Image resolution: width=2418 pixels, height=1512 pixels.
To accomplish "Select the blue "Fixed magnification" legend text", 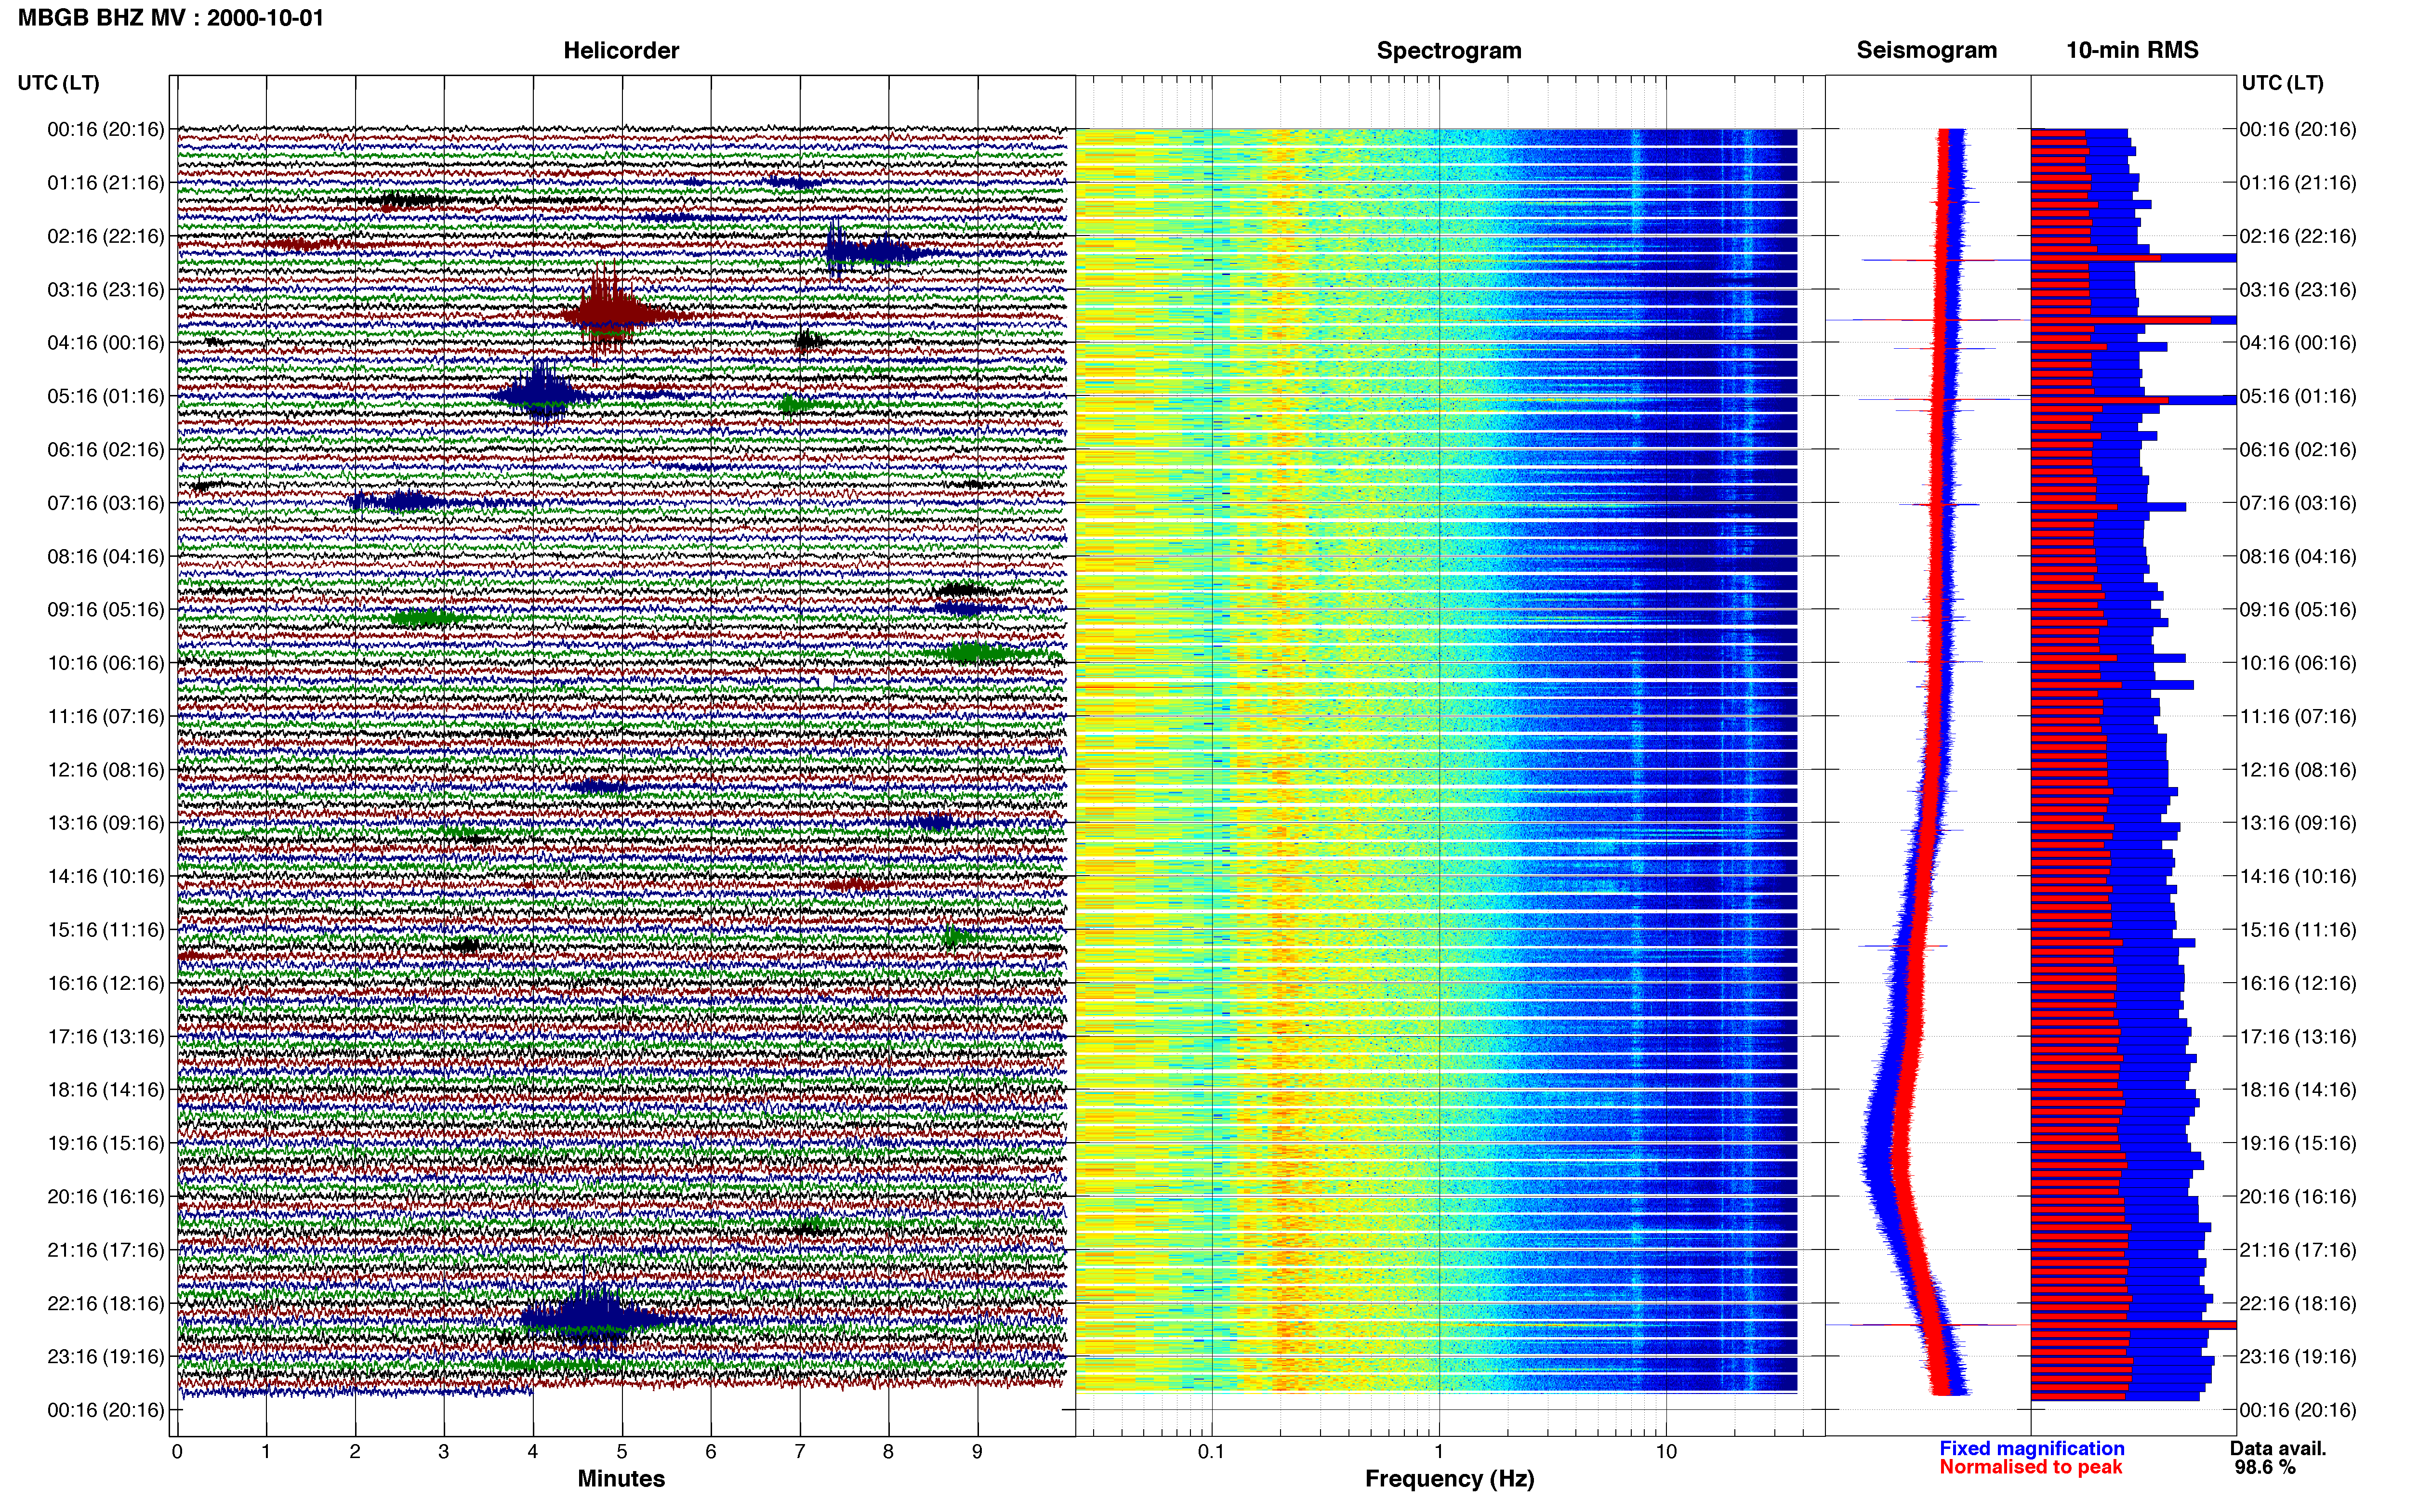I will [2032, 1448].
